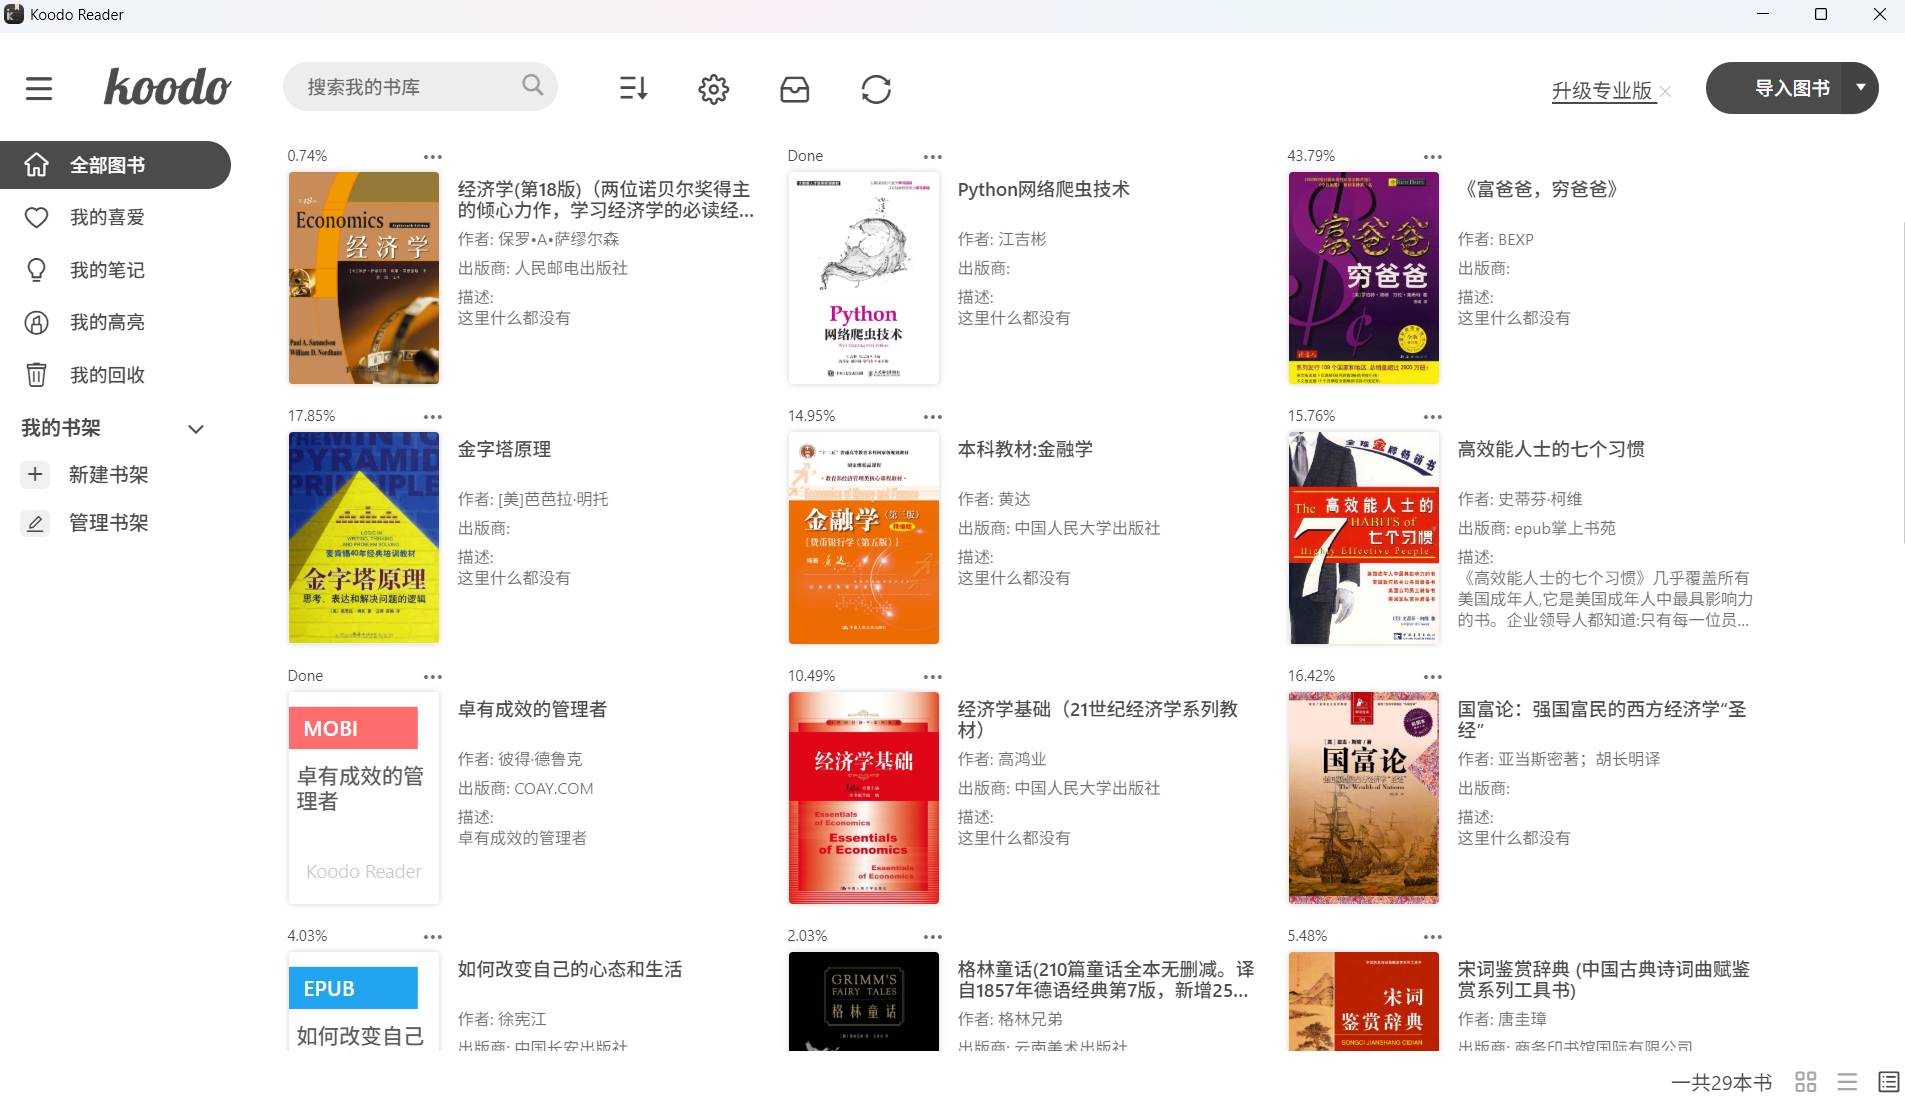Open settings with the gear icon

(713, 89)
